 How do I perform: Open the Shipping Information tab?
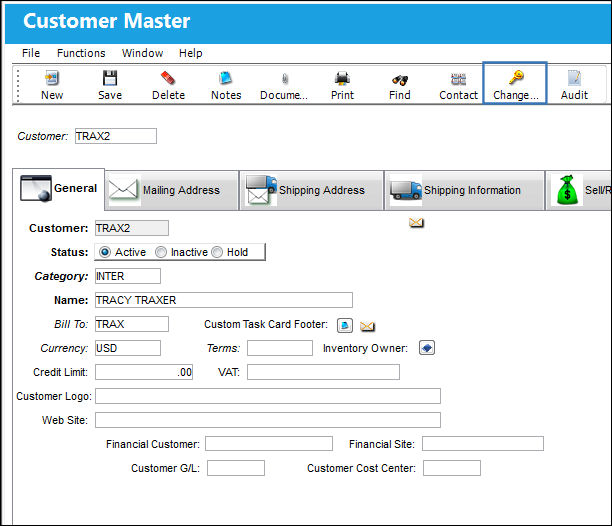point(464,190)
